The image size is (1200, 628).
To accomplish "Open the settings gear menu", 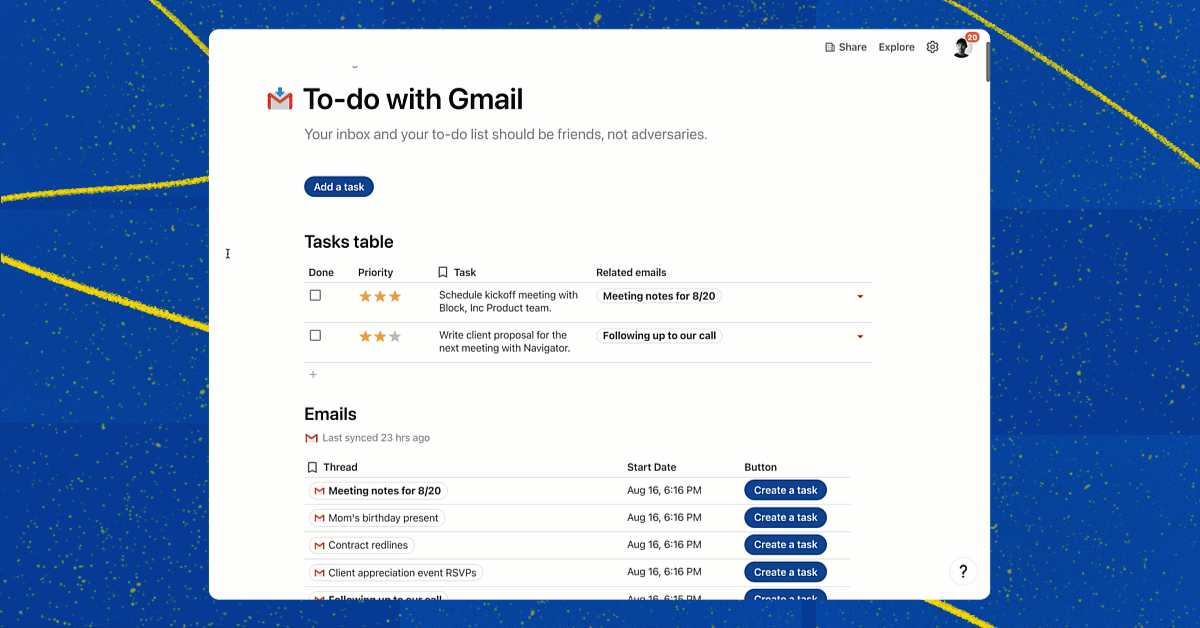I will (x=933, y=47).
